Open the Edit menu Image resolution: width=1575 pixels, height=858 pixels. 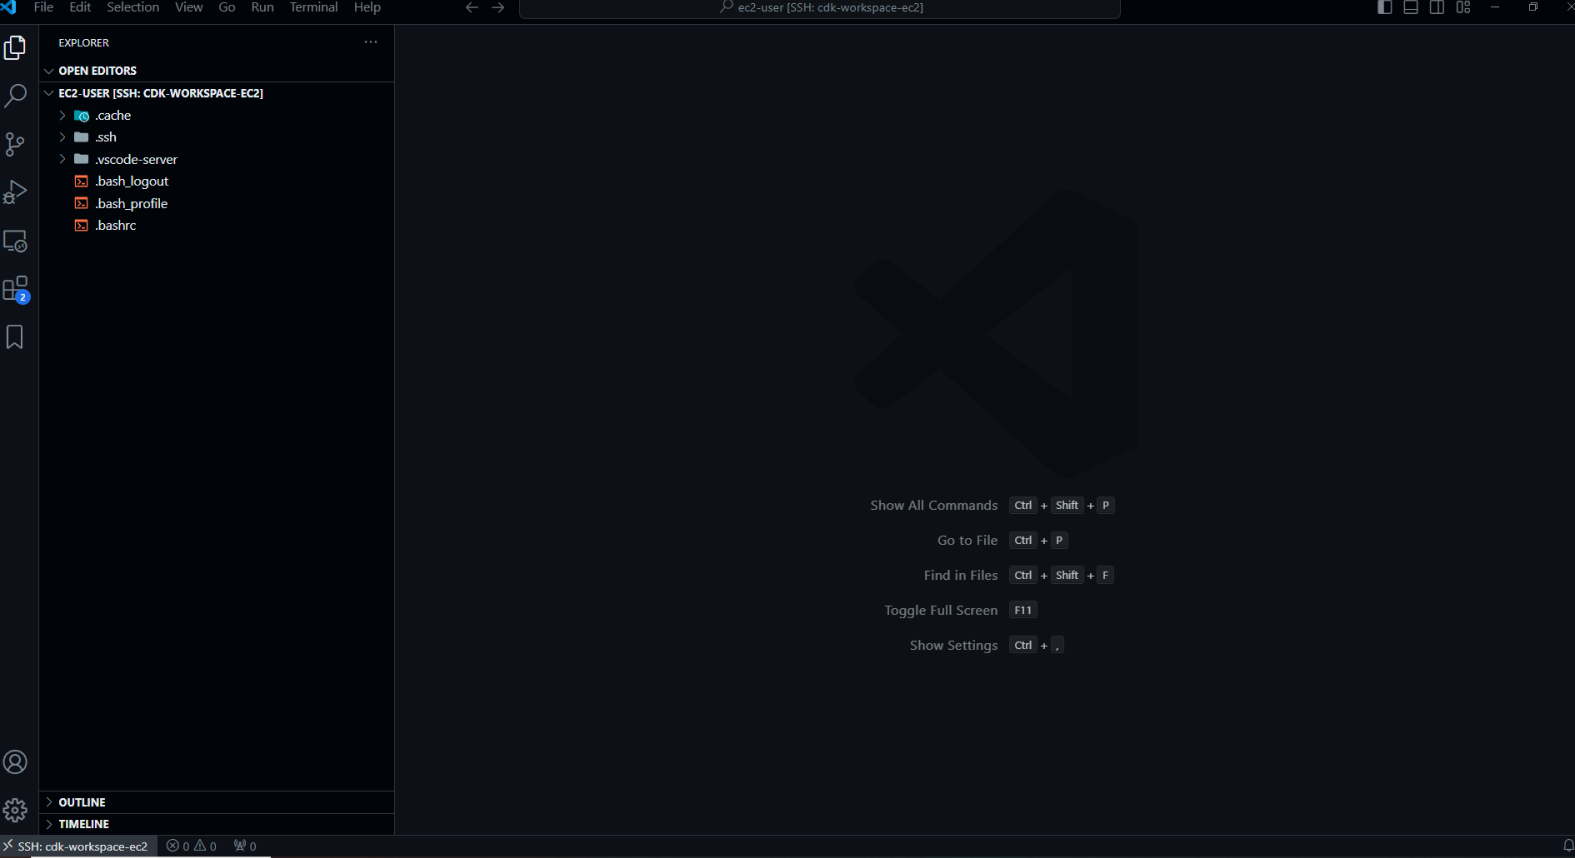tap(80, 7)
